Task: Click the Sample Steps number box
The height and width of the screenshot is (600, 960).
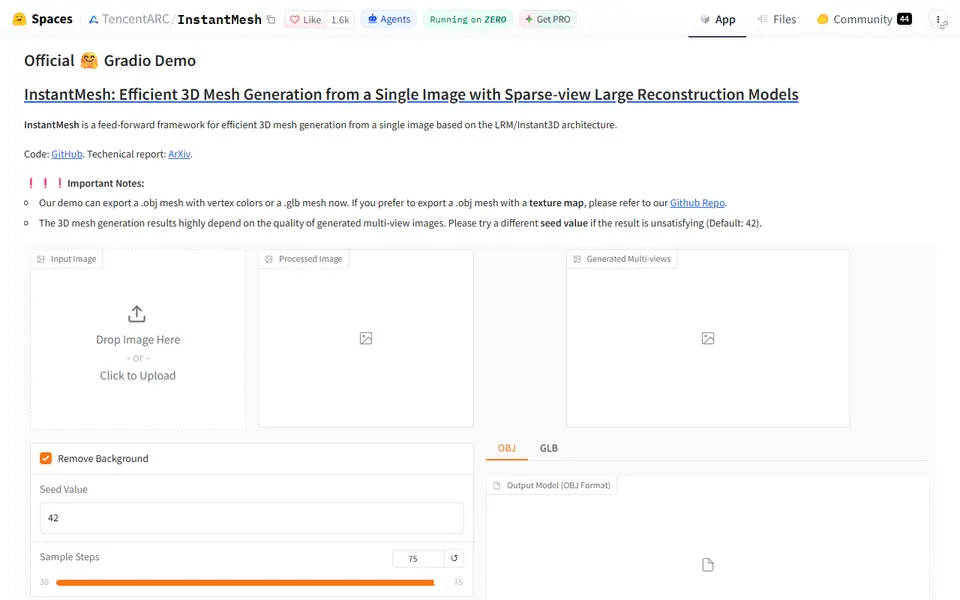Action: (418, 558)
